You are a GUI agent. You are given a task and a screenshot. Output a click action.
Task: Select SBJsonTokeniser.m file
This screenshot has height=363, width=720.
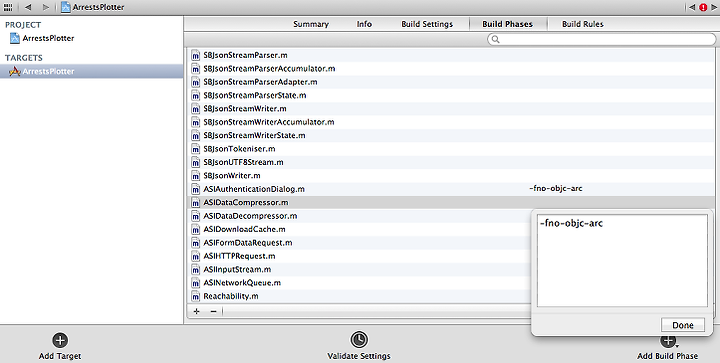(239, 149)
